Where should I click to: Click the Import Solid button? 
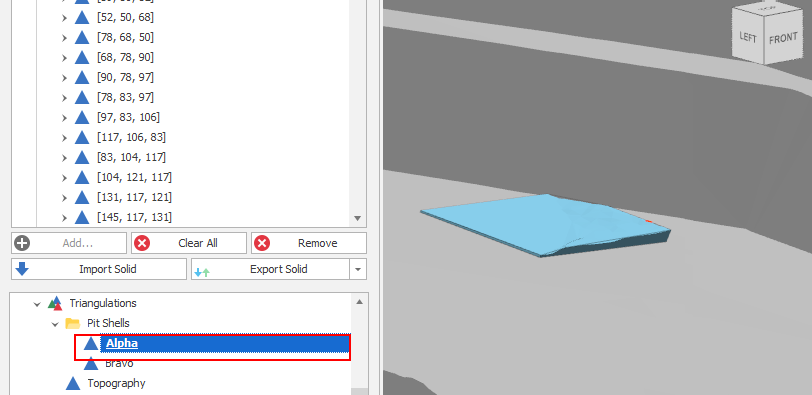tap(99, 269)
